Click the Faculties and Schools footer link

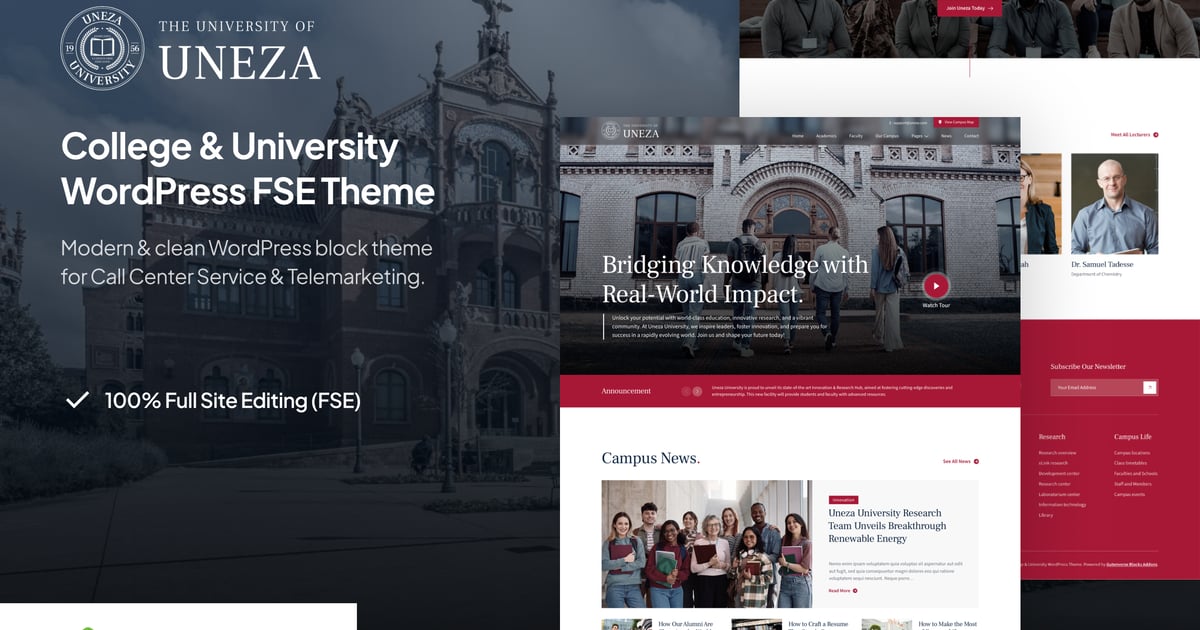[1136, 473]
